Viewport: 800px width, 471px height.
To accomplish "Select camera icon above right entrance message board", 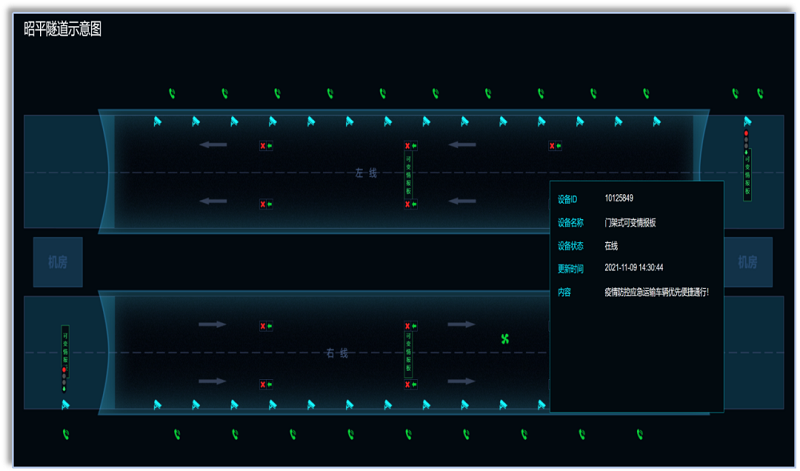I will click(x=746, y=122).
